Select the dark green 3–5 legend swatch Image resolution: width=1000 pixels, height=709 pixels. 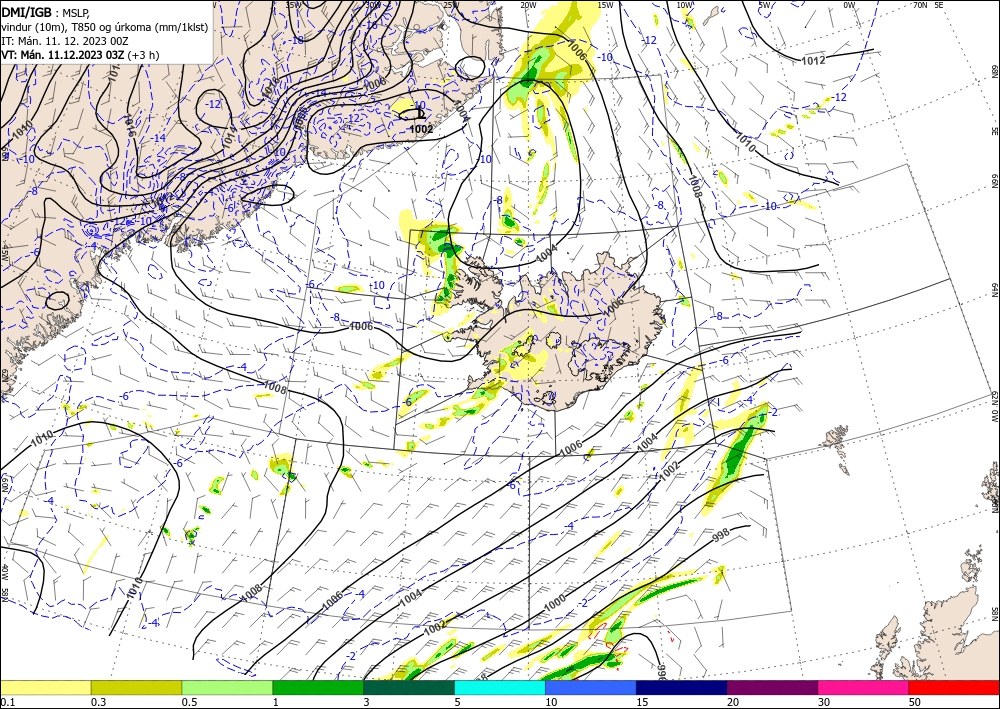409,687
